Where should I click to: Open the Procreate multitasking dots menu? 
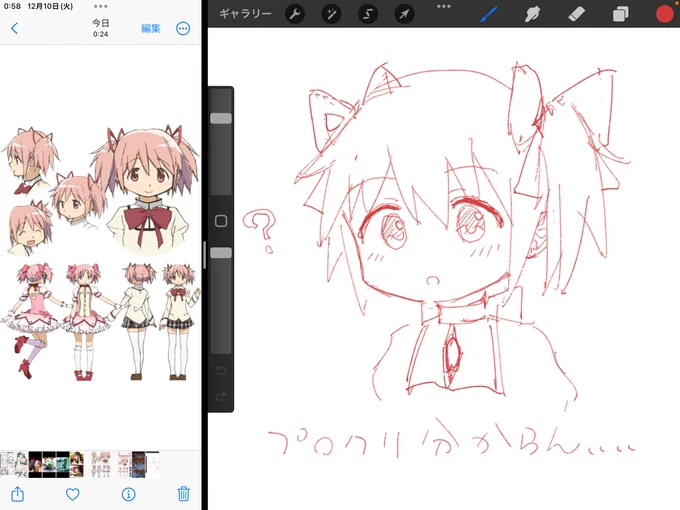[x=444, y=6]
